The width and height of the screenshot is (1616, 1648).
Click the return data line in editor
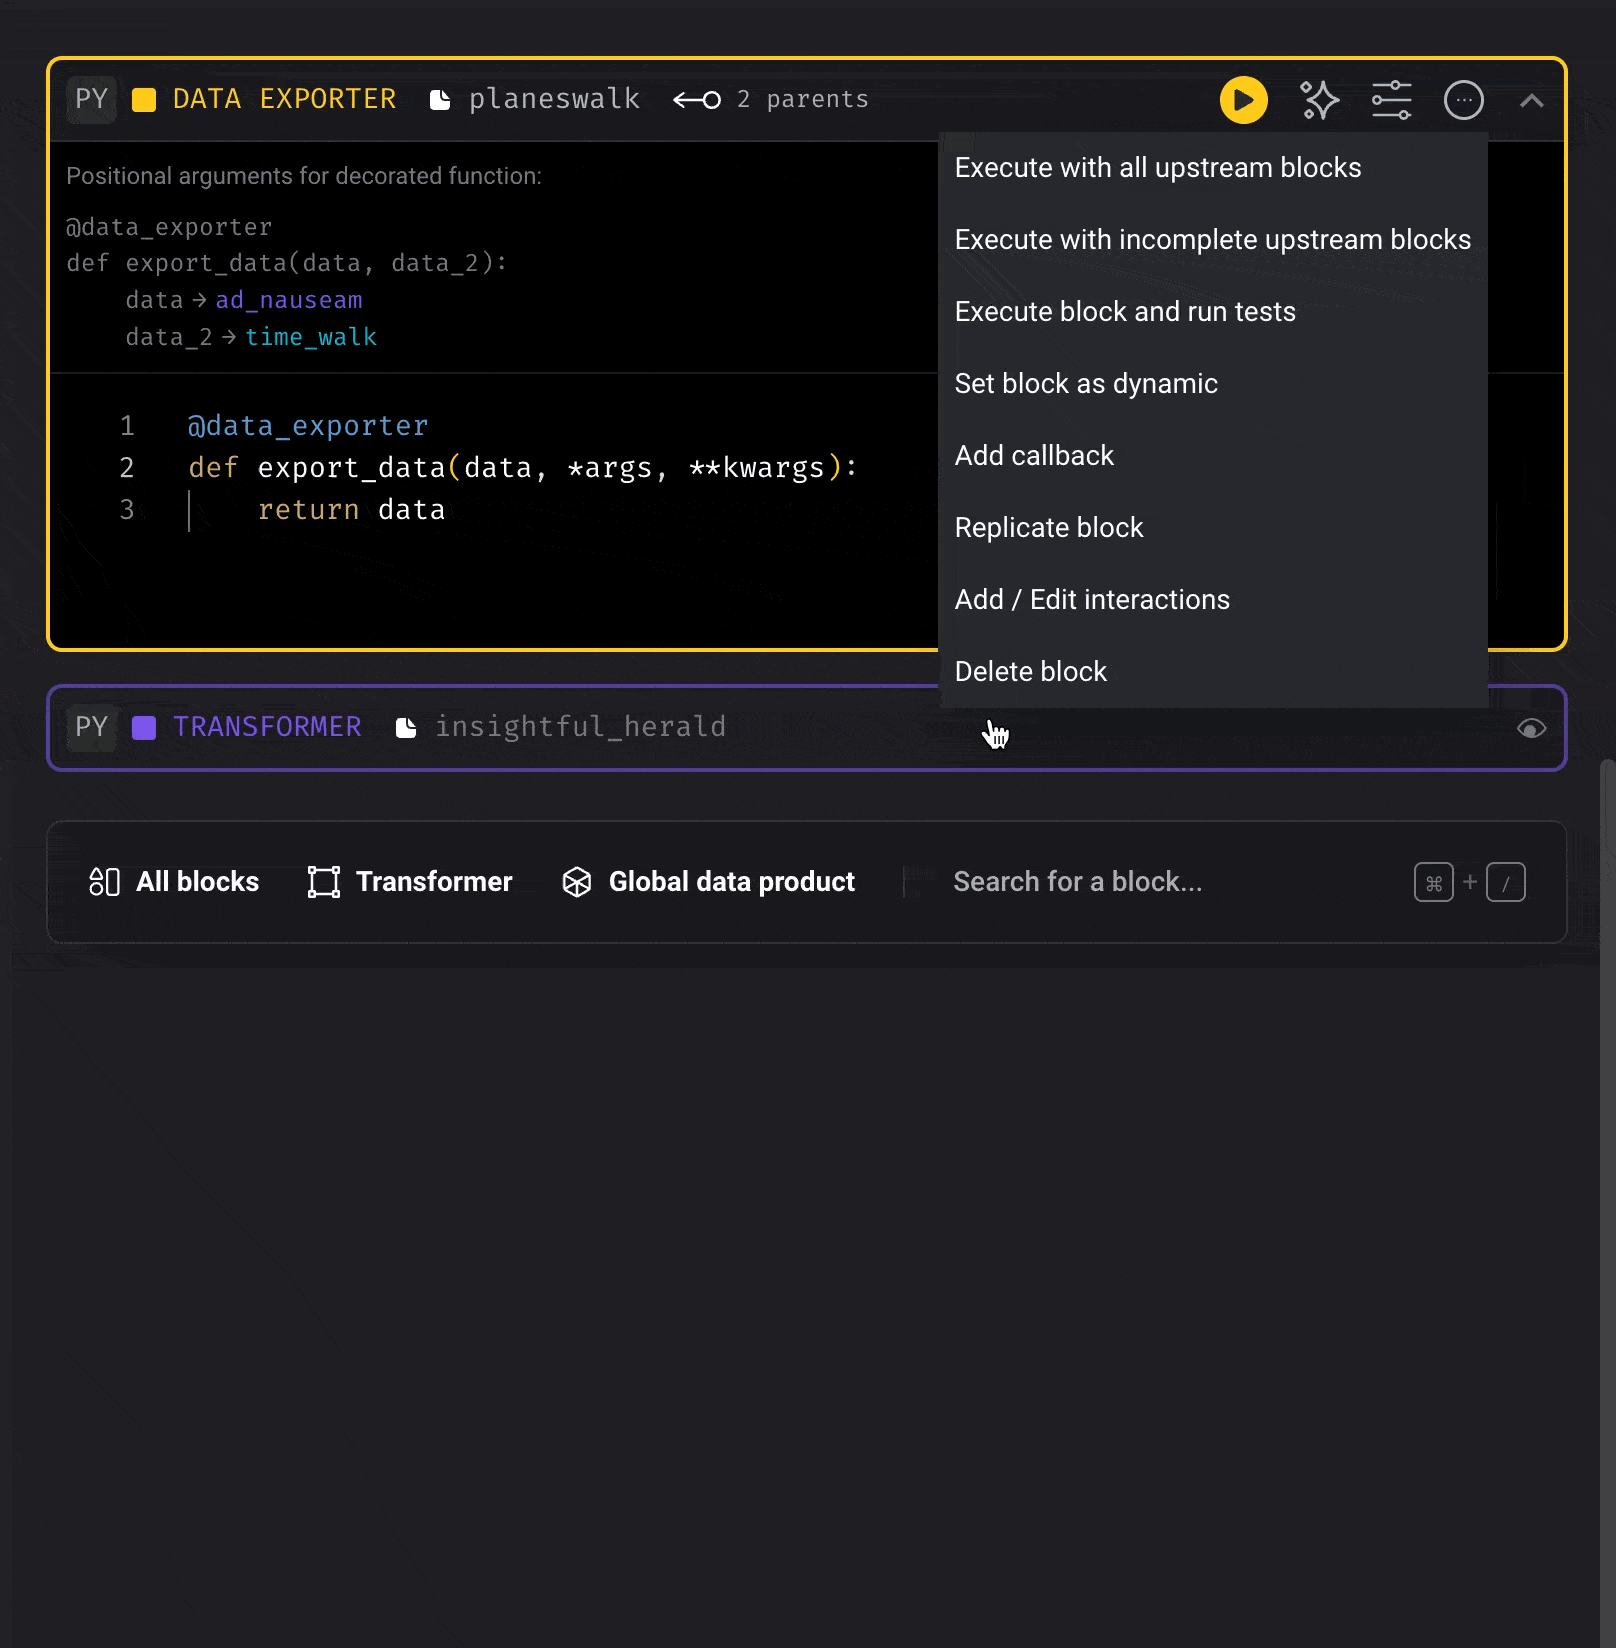(x=351, y=510)
